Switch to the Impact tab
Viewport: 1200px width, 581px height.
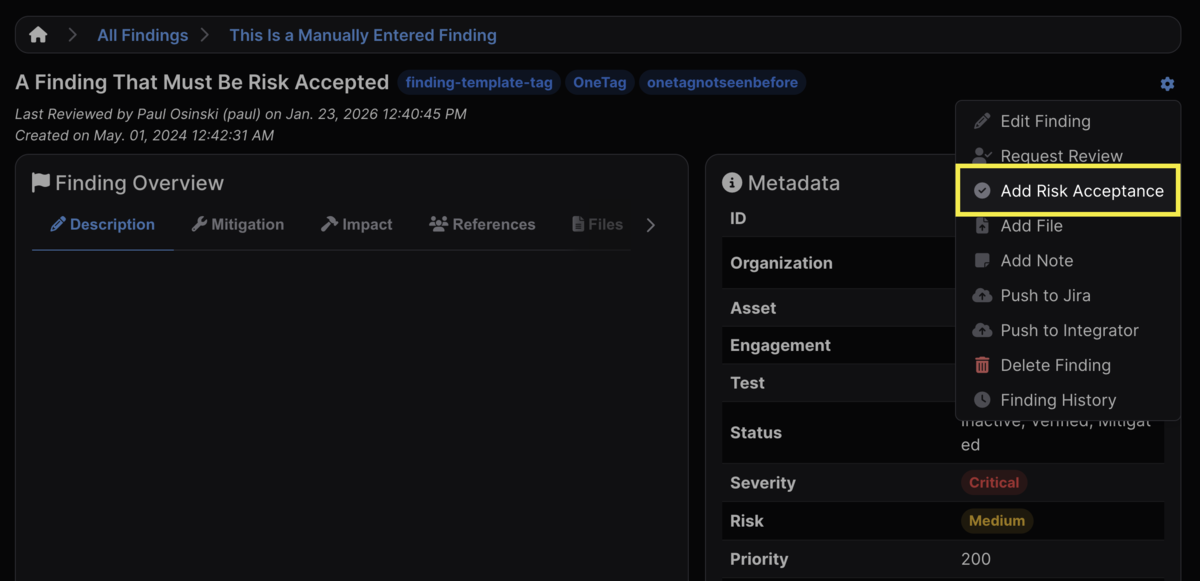pos(356,224)
